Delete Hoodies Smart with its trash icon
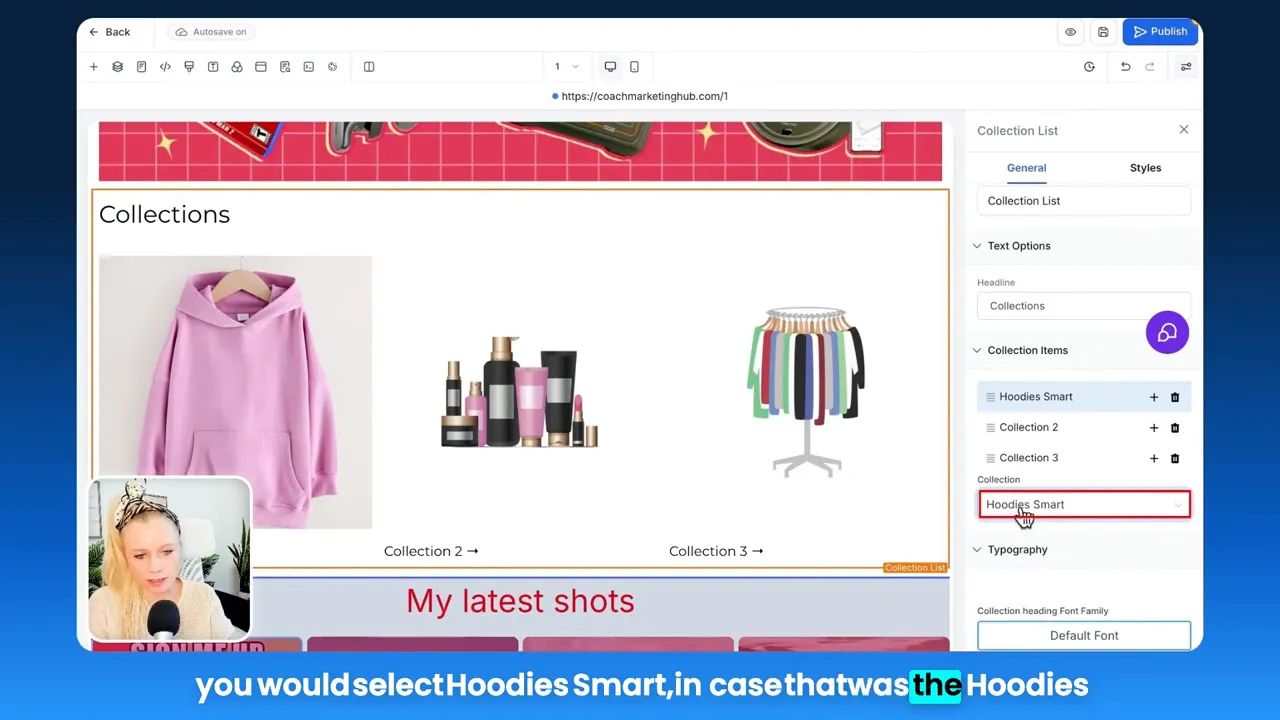Viewport: 1280px width, 720px height. pos(1175,397)
